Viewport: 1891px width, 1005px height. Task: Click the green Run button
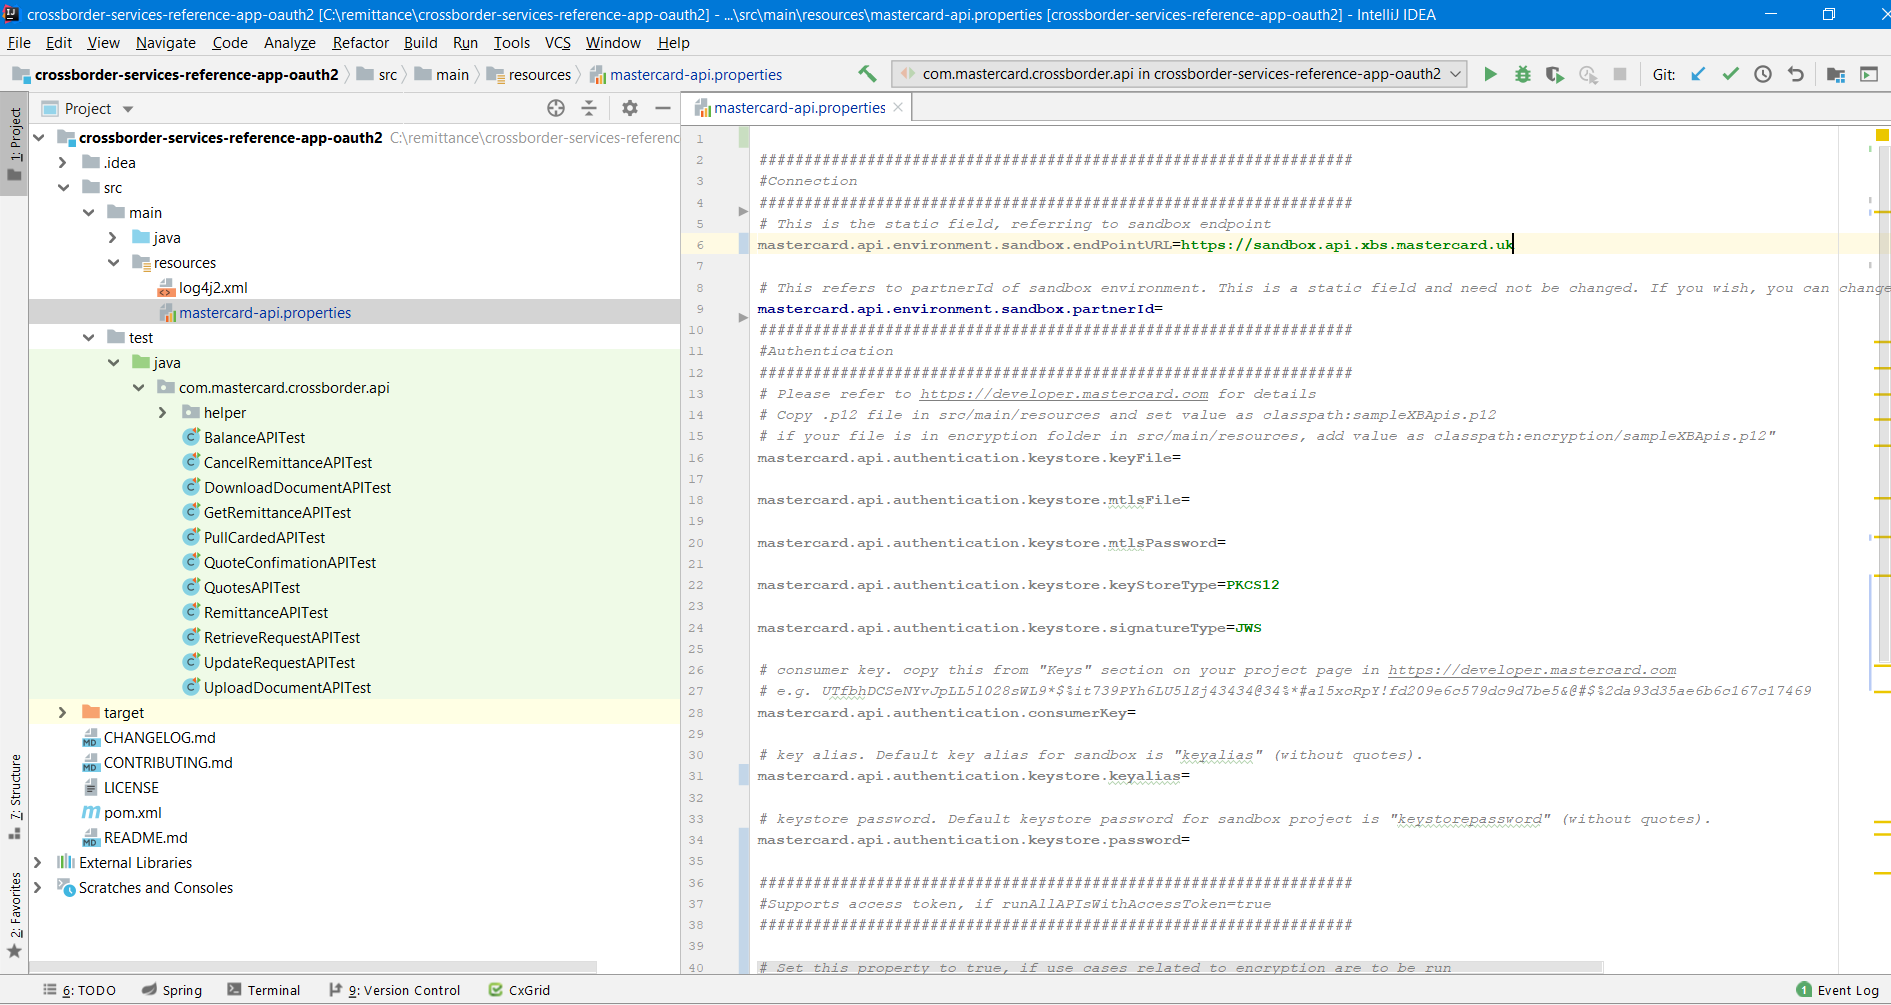point(1490,74)
